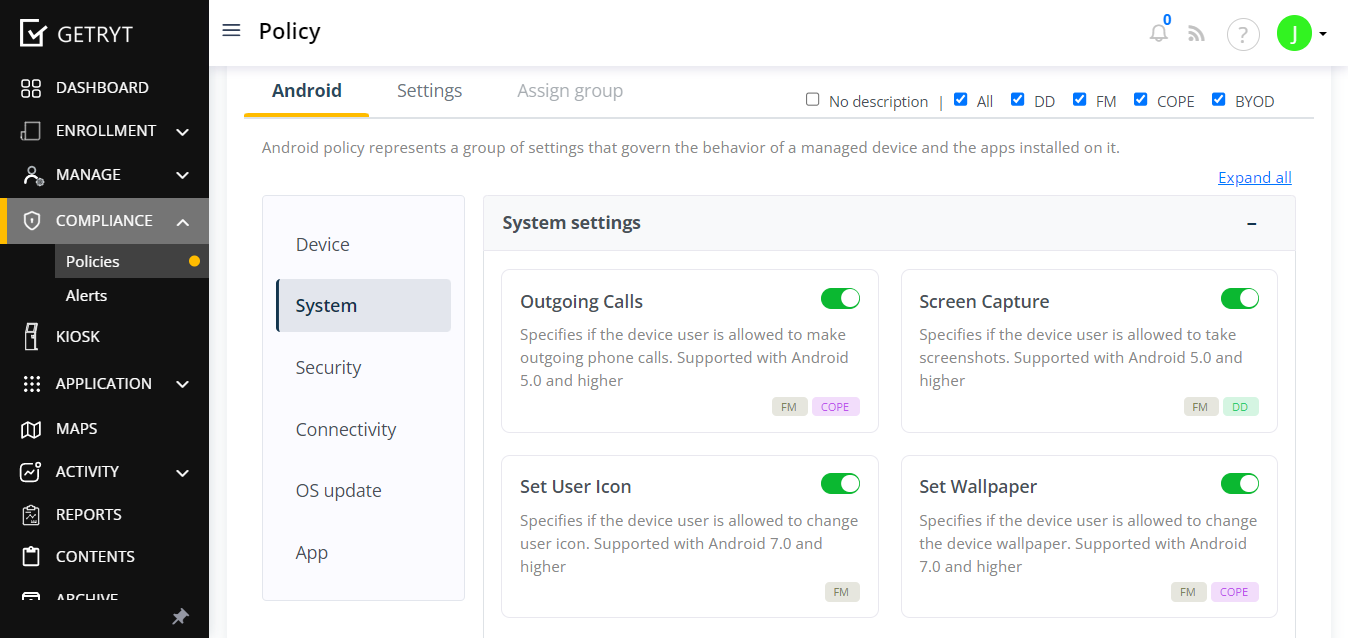Click the yellow dot next to Policies
Viewport: 1348px width, 638px height.
[x=194, y=261]
